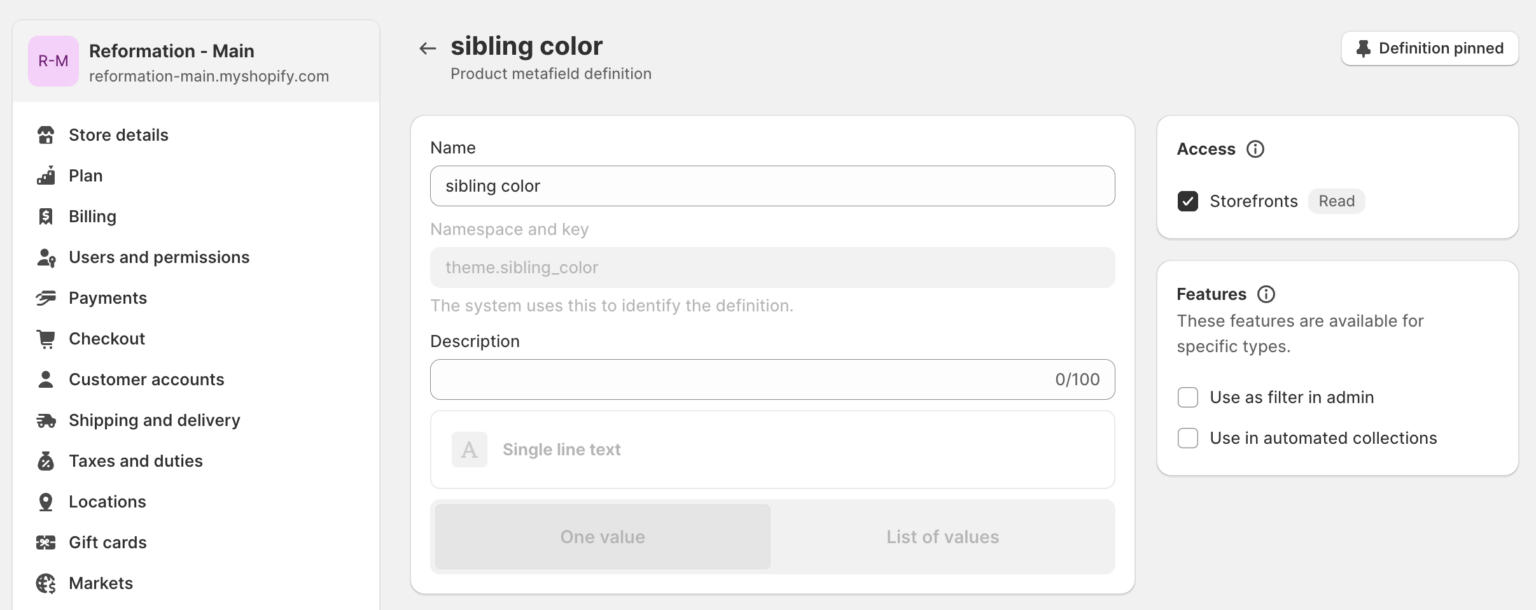
Task: Enable Use in automated collections
Action: (x=1188, y=438)
